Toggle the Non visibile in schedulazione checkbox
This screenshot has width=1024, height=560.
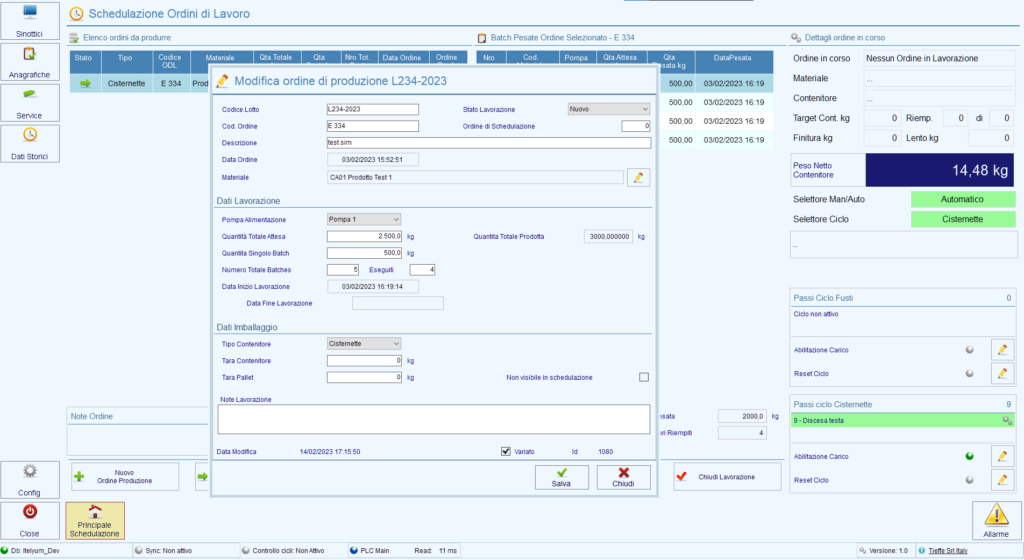click(x=644, y=377)
